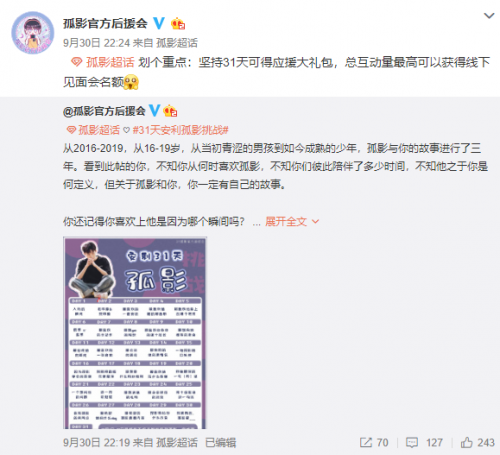This screenshot has height=455, width=500.
Task: Open comments with count 127
Action: pos(424,443)
